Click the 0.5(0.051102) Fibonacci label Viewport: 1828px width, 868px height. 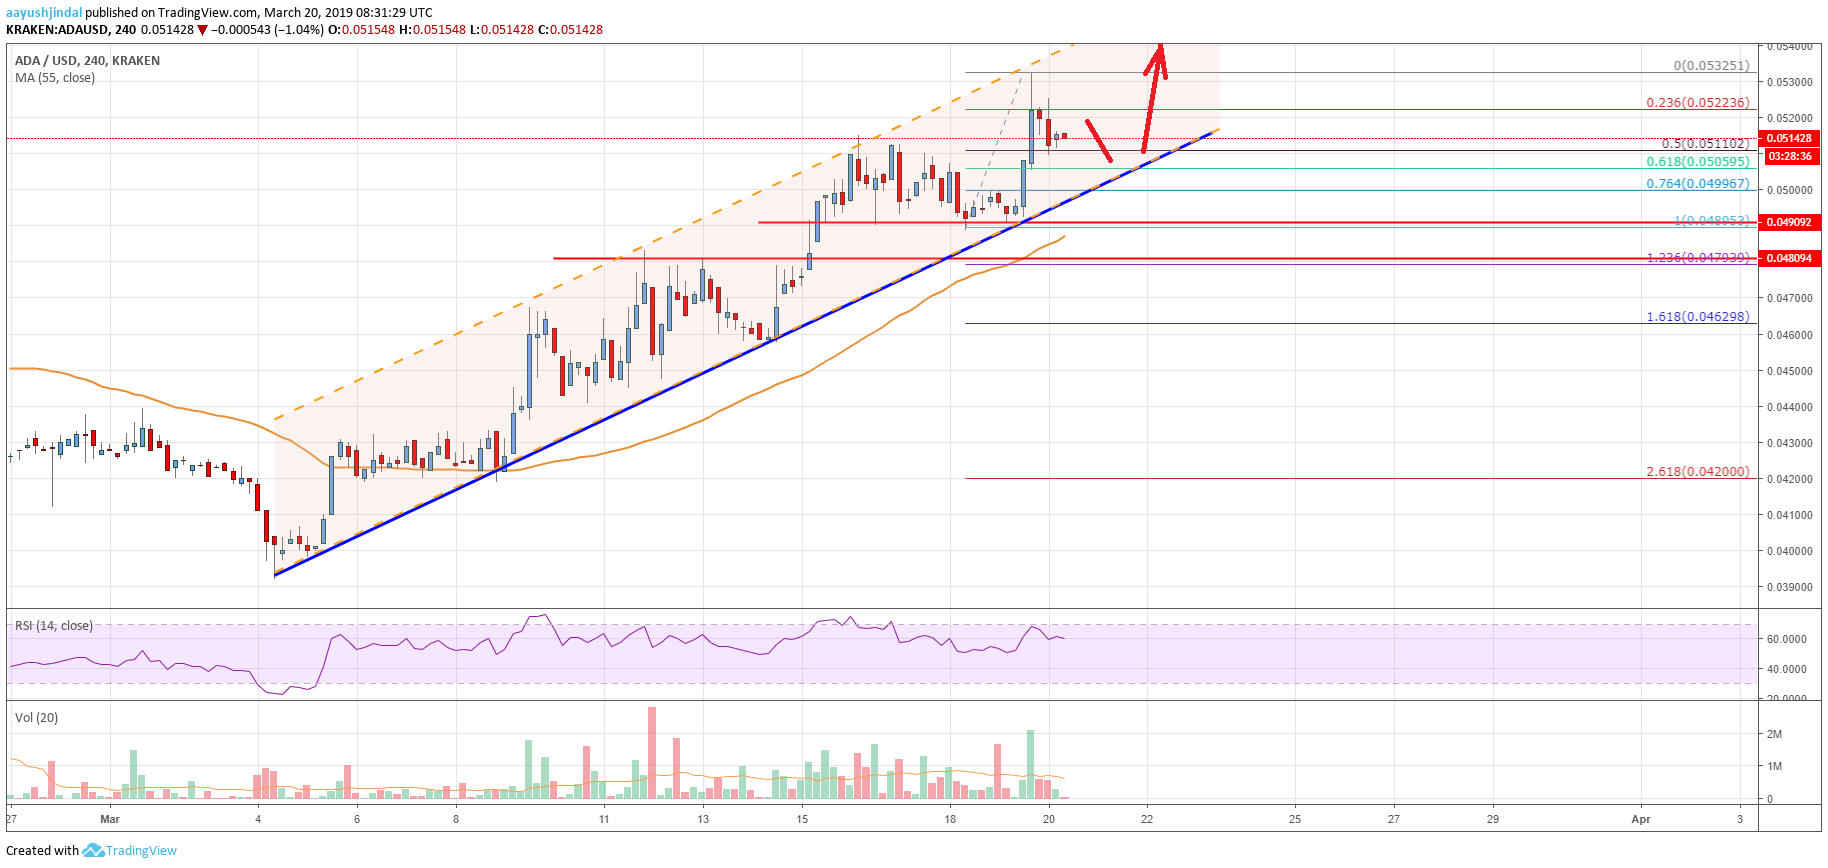[1706, 144]
